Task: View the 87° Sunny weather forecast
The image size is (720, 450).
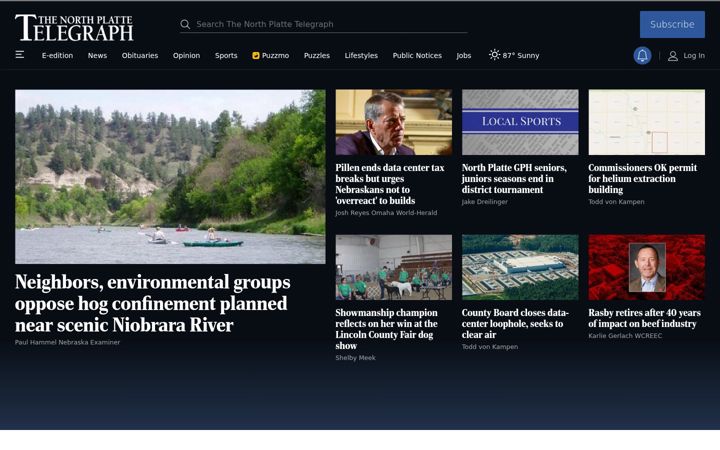Action: (x=514, y=55)
